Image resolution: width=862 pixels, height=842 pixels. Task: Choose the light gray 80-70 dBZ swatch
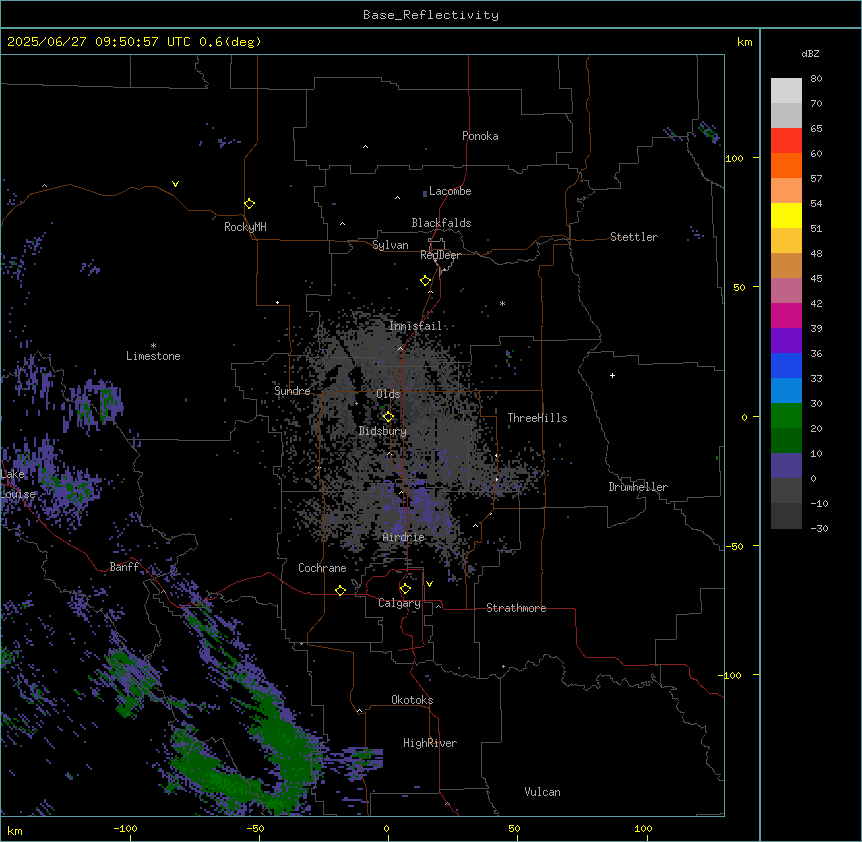point(786,91)
